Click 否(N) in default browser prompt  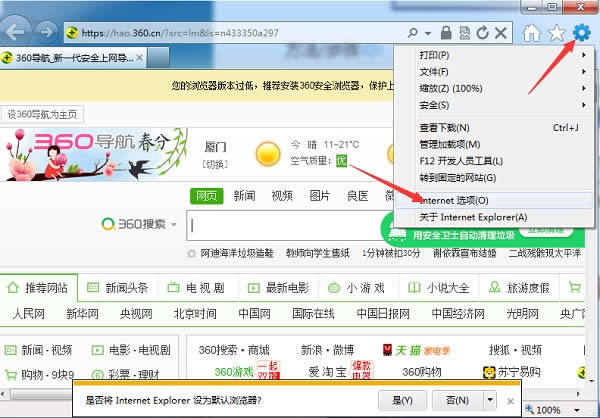click(458, 400)
